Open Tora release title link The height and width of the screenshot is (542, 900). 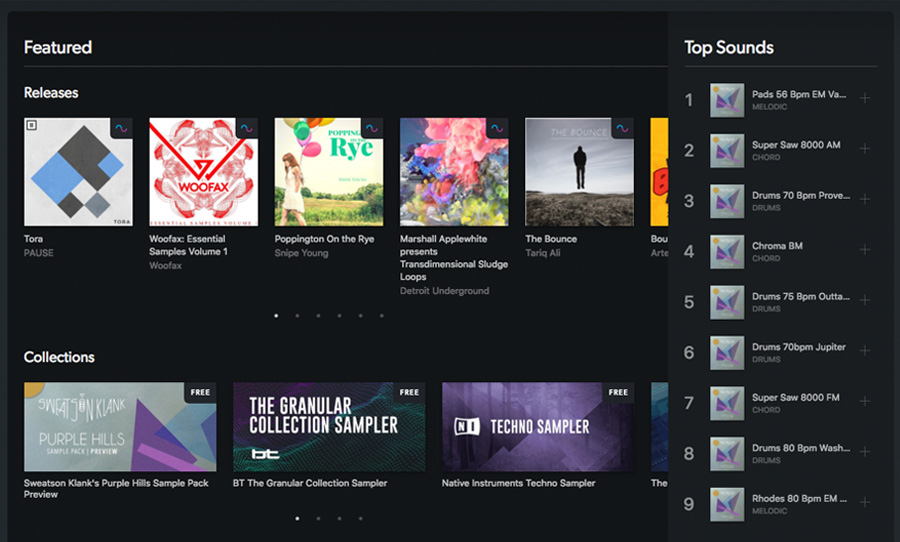(x=33, y=239)
